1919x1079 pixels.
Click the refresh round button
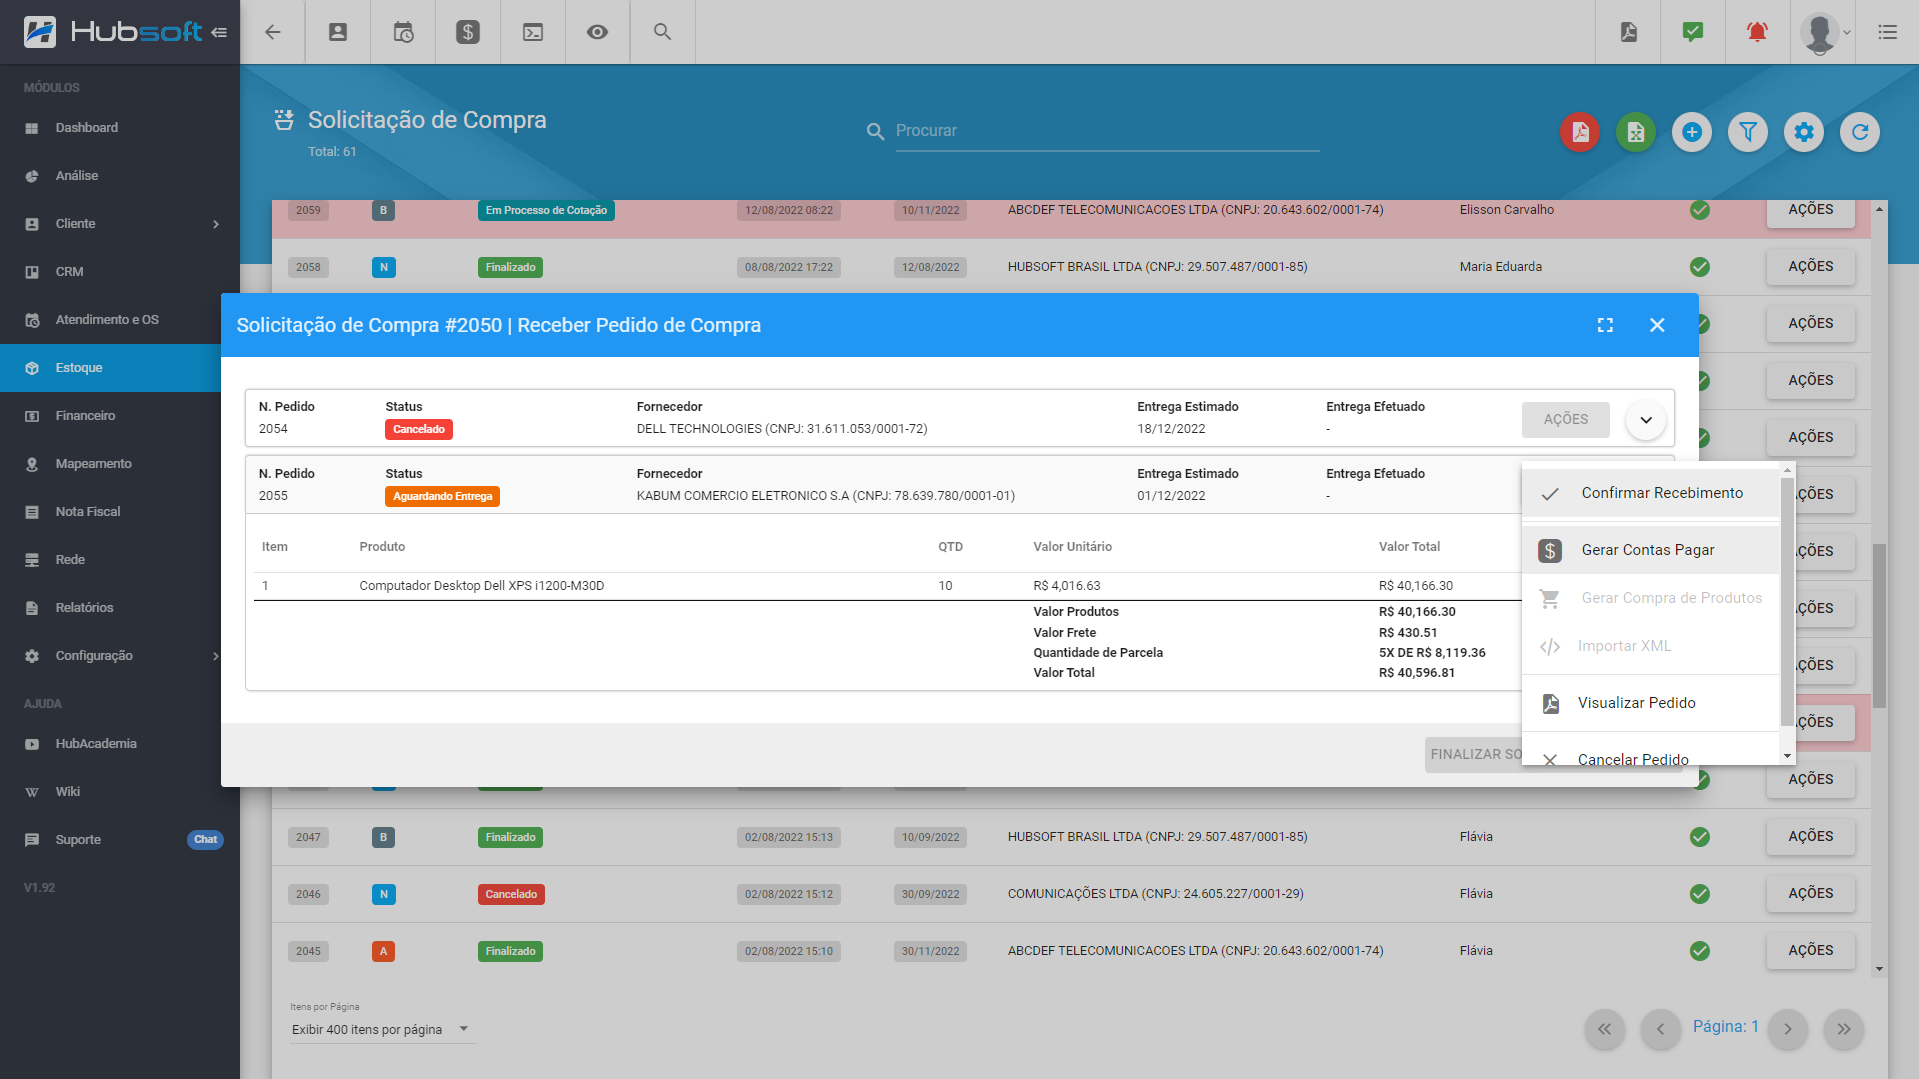[x=1860, y=132]
